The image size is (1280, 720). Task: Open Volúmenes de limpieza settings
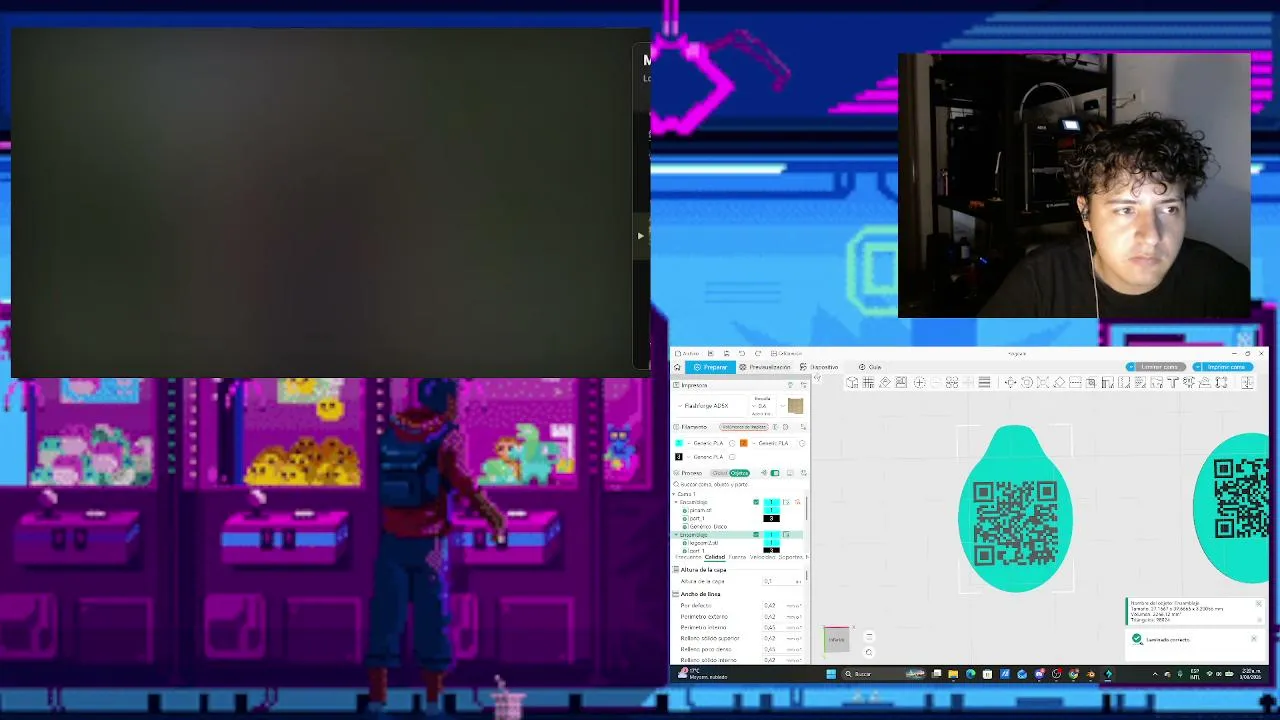click(743, 427)
